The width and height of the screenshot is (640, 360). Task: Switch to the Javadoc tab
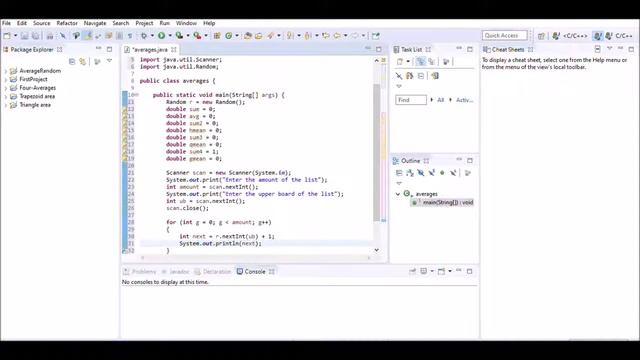point(176,272)
